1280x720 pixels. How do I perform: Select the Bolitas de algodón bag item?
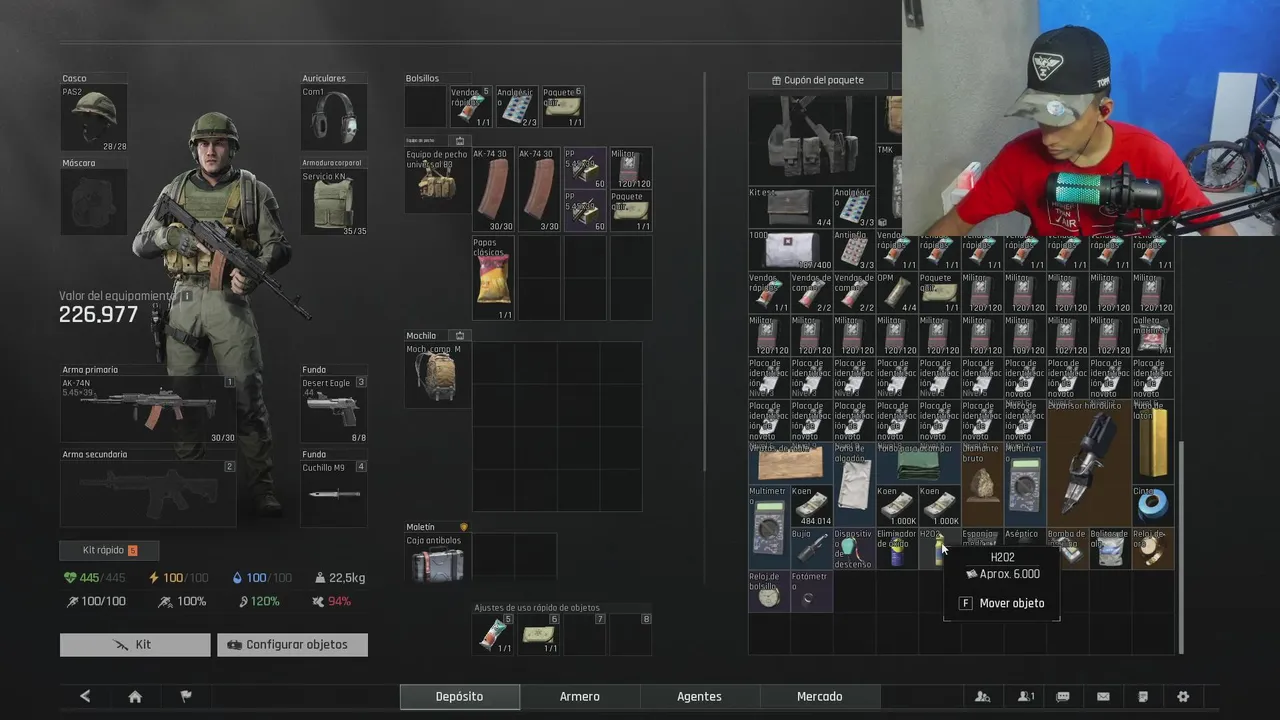(x=1110, y=548)
